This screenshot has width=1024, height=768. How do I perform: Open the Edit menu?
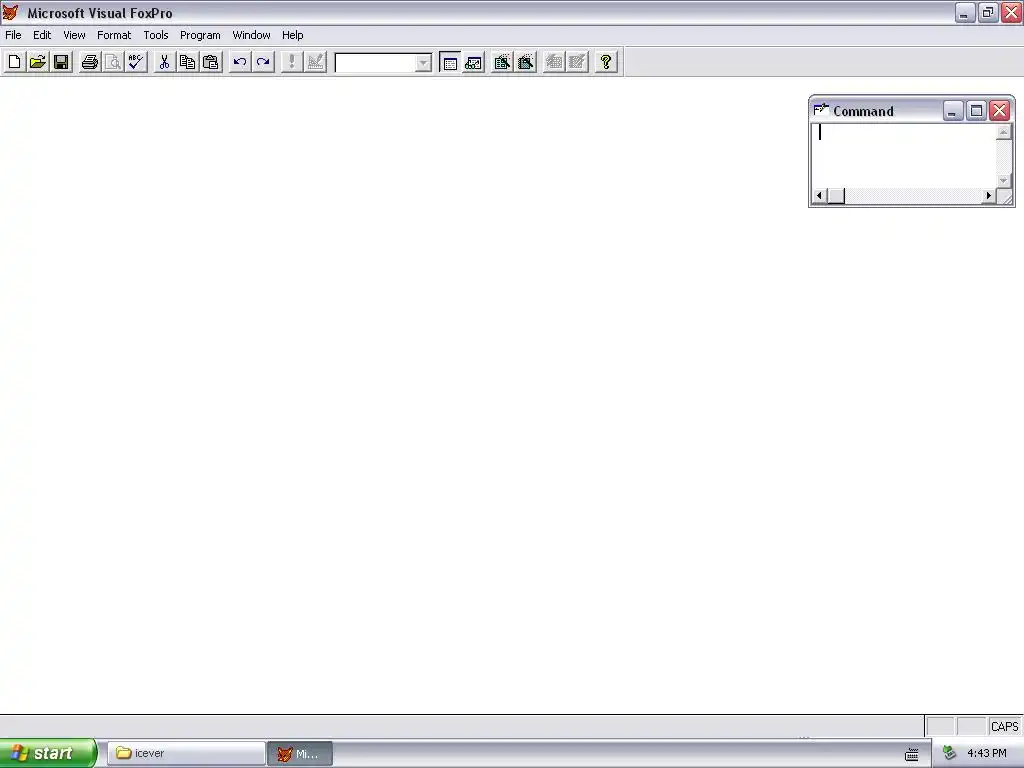pyautogui.click(x=42, y=35)
